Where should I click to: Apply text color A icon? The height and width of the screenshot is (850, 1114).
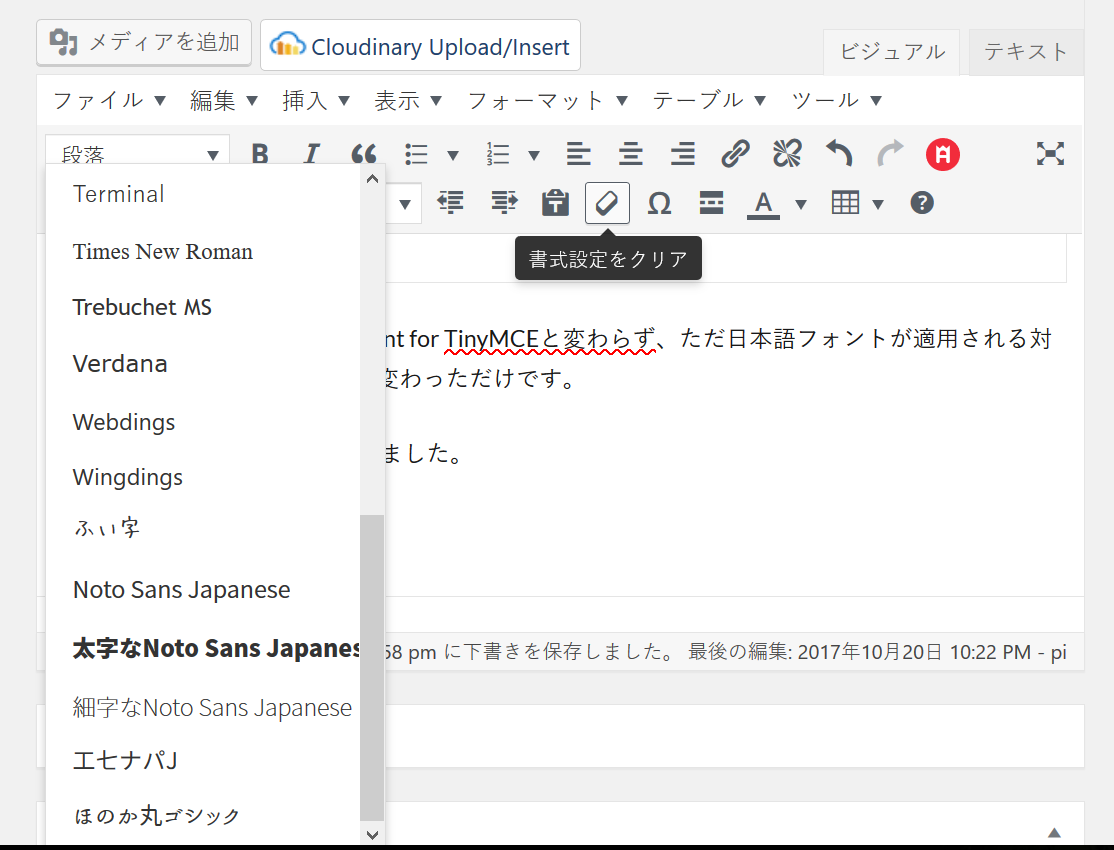tap(763, 203)
